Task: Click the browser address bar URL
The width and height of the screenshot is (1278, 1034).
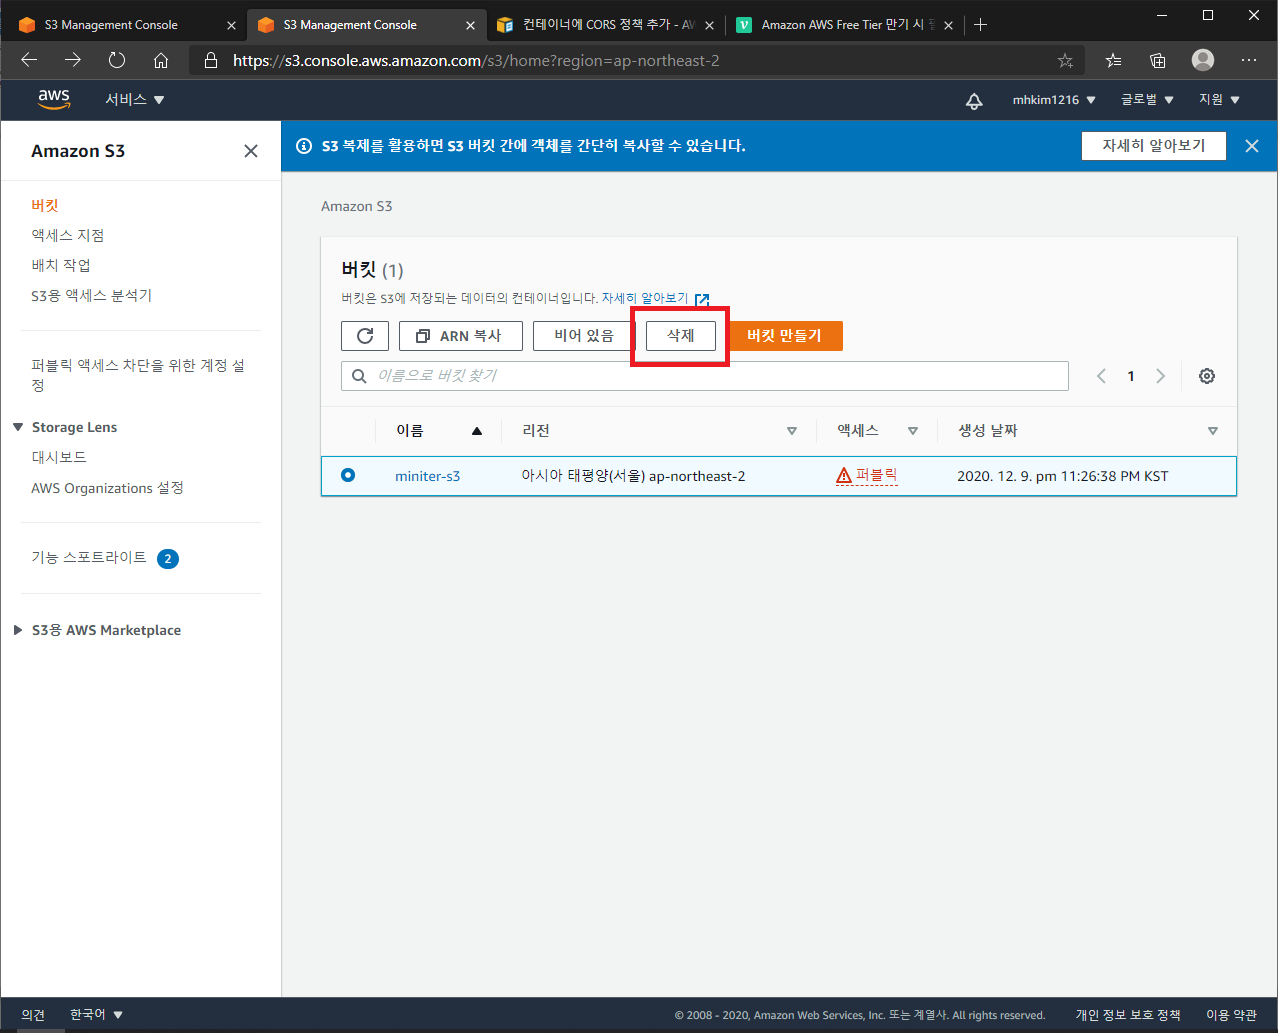Action: [476, 61]
